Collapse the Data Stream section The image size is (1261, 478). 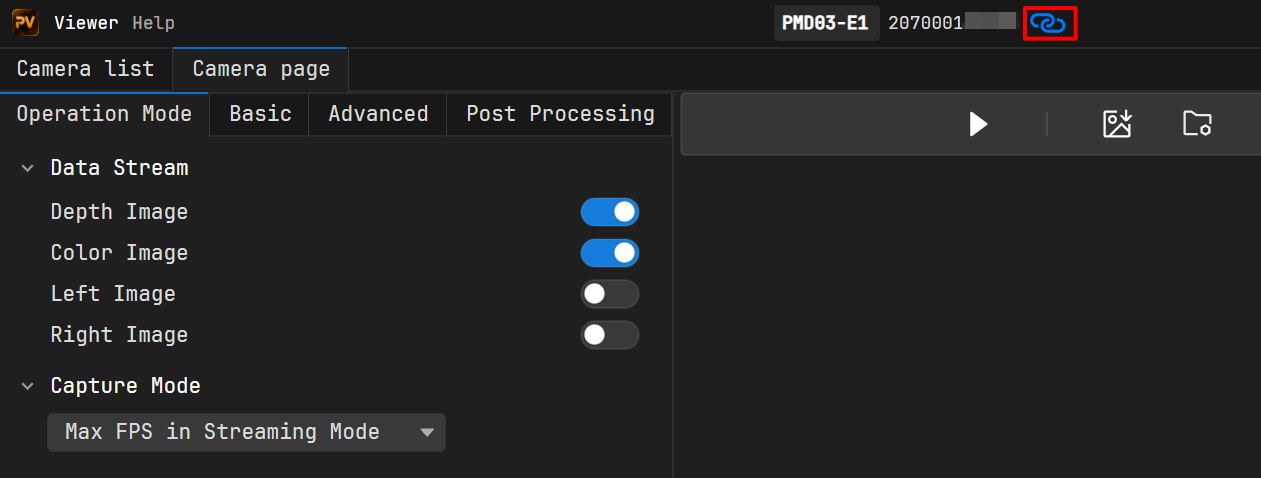[x=27, y=168]
